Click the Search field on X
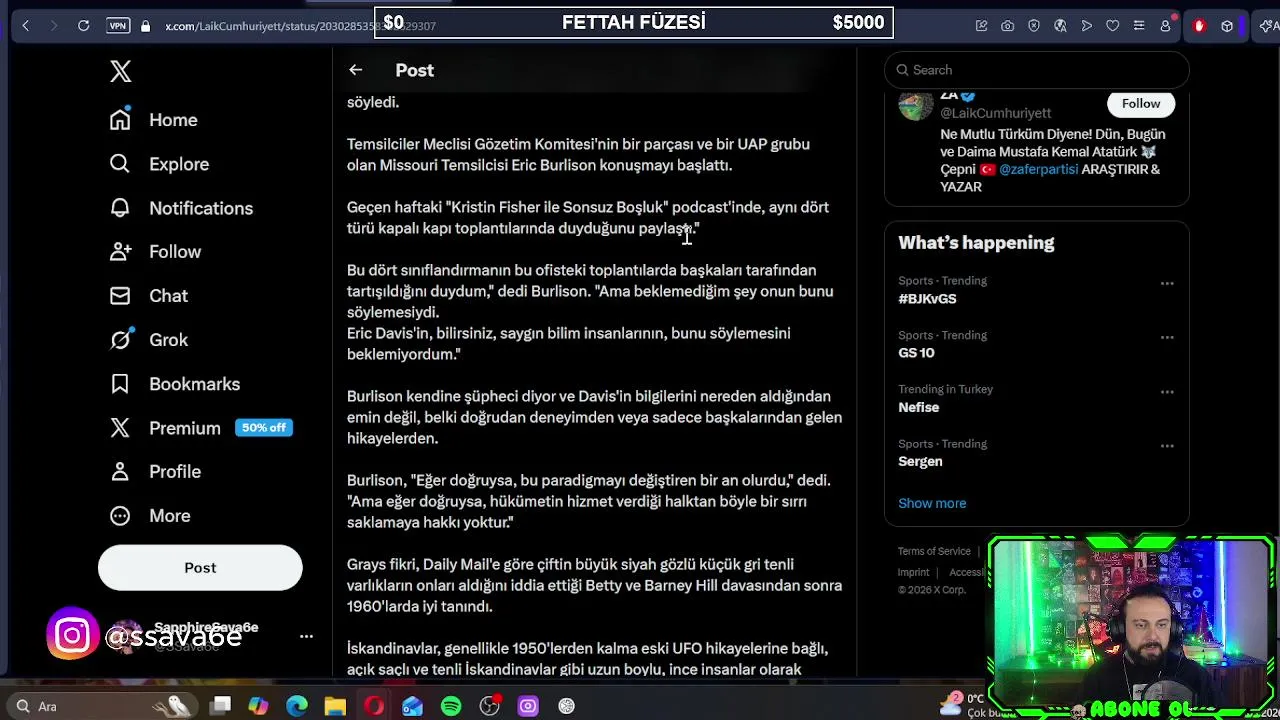Viewport: 1280px width, 720px height. (1037, 70)
